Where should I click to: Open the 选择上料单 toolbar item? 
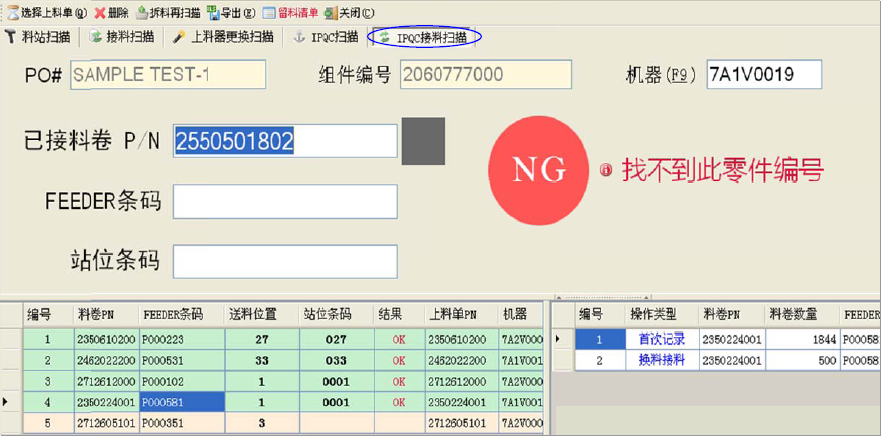[47, 12]
